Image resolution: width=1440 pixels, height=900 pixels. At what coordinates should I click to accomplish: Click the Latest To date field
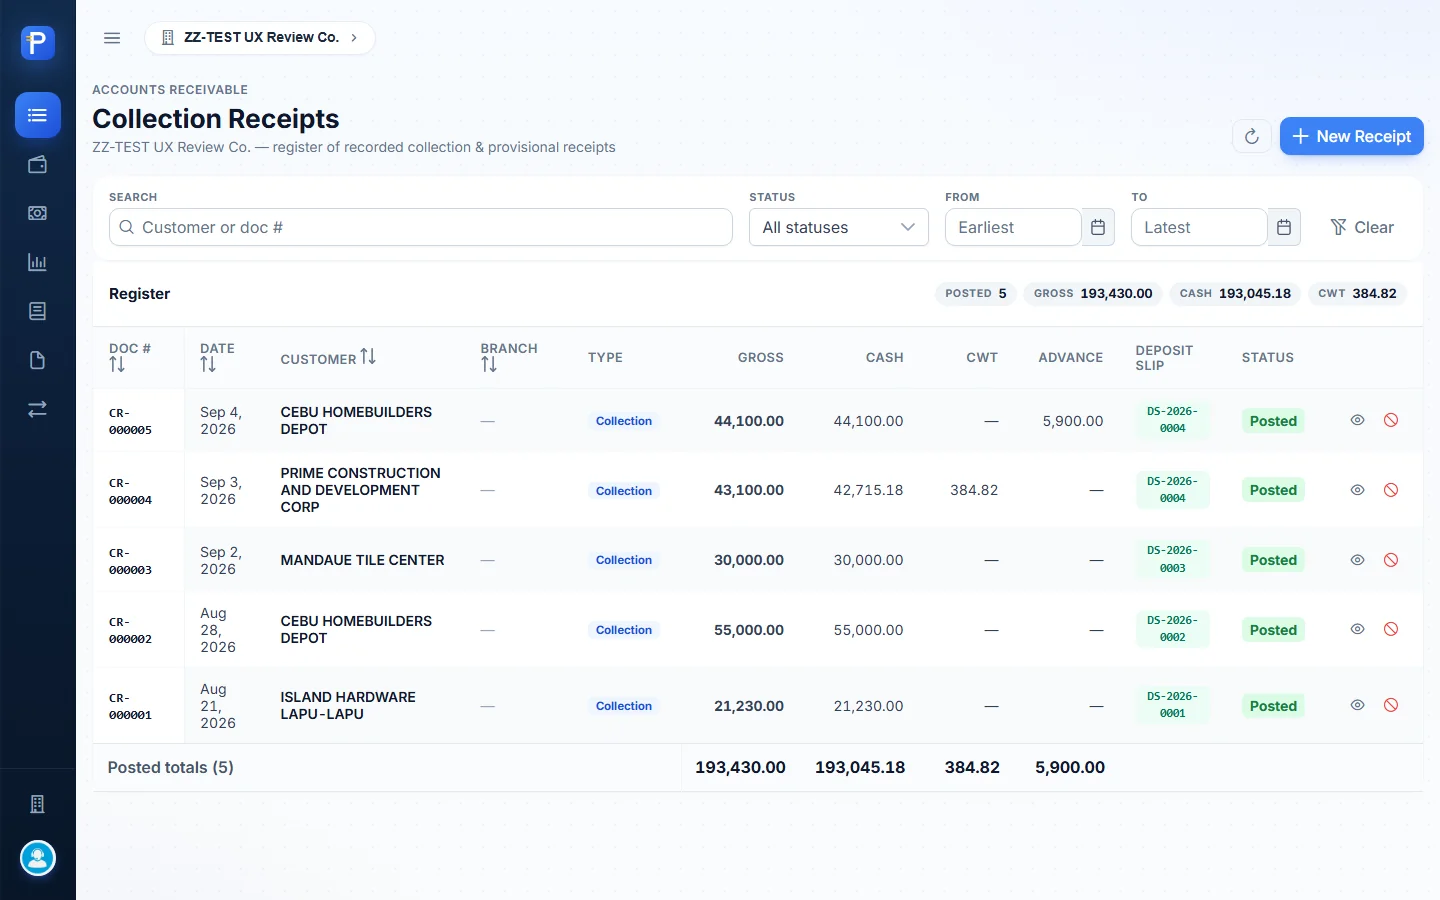[1199, 227]
